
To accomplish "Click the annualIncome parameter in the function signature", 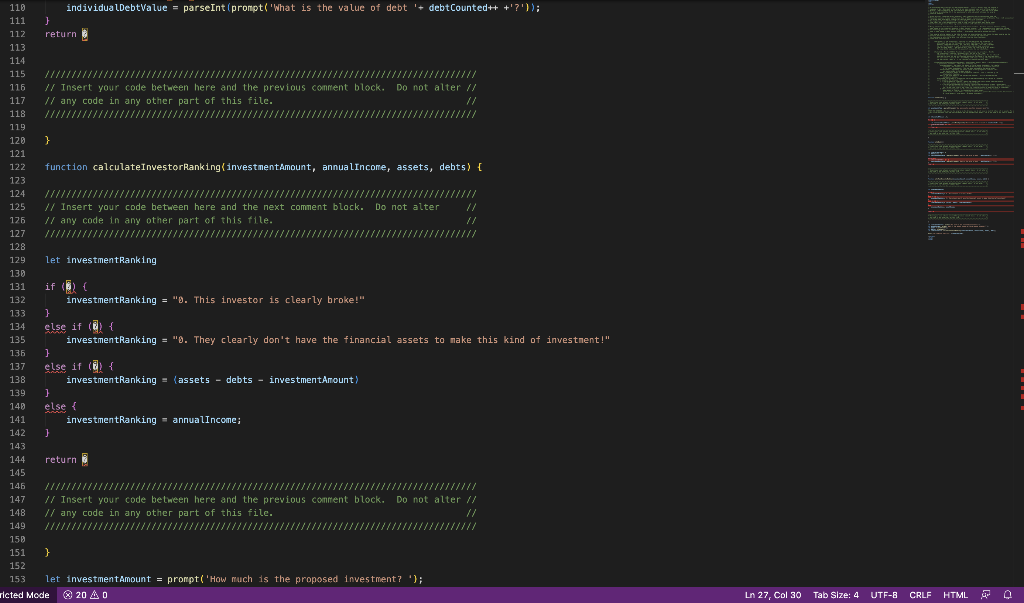I will (x=354, y=167).
